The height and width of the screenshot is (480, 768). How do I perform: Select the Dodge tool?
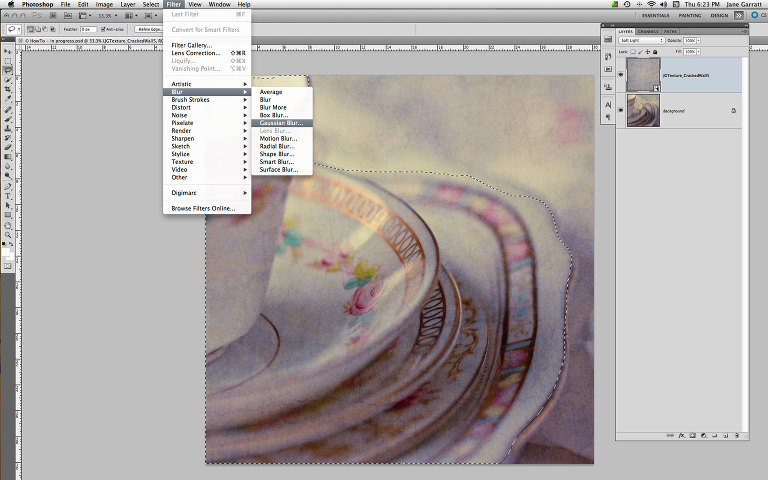(x=8, y=176)
